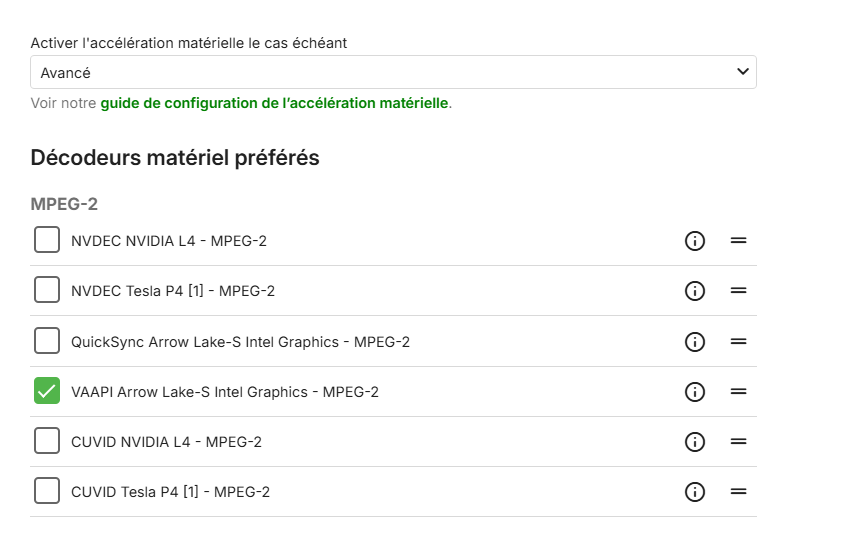The image size is (854, 539).
Task: Enable NVDEC Tesla P4 [1] decoder
Action: [x=47, y=290]
